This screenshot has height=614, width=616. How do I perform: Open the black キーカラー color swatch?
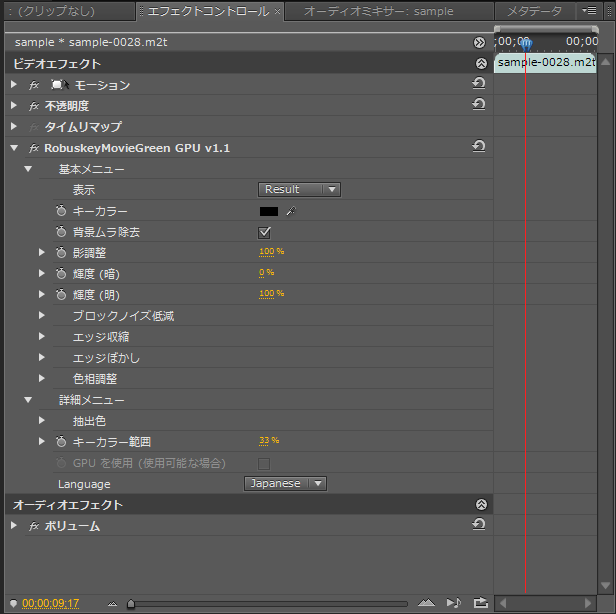pyautogui.click(x=269, y=212)
